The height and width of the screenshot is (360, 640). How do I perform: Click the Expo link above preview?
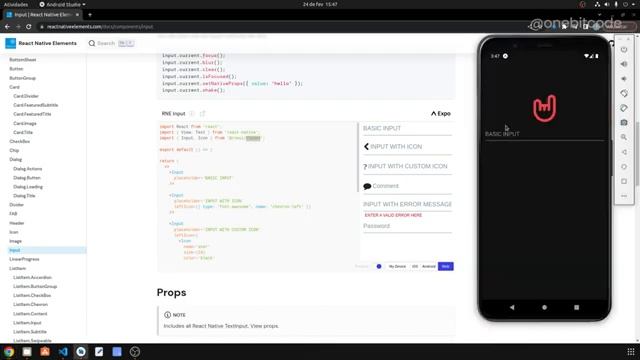pos(441,113)
